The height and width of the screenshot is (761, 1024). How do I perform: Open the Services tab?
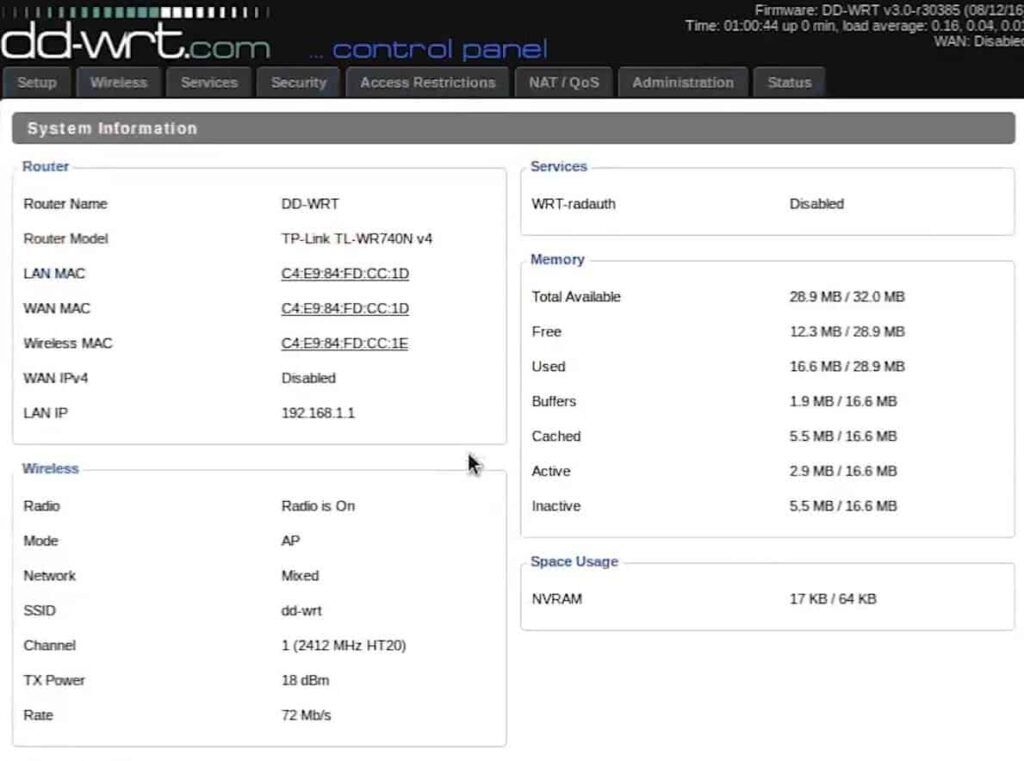[208, 82]
